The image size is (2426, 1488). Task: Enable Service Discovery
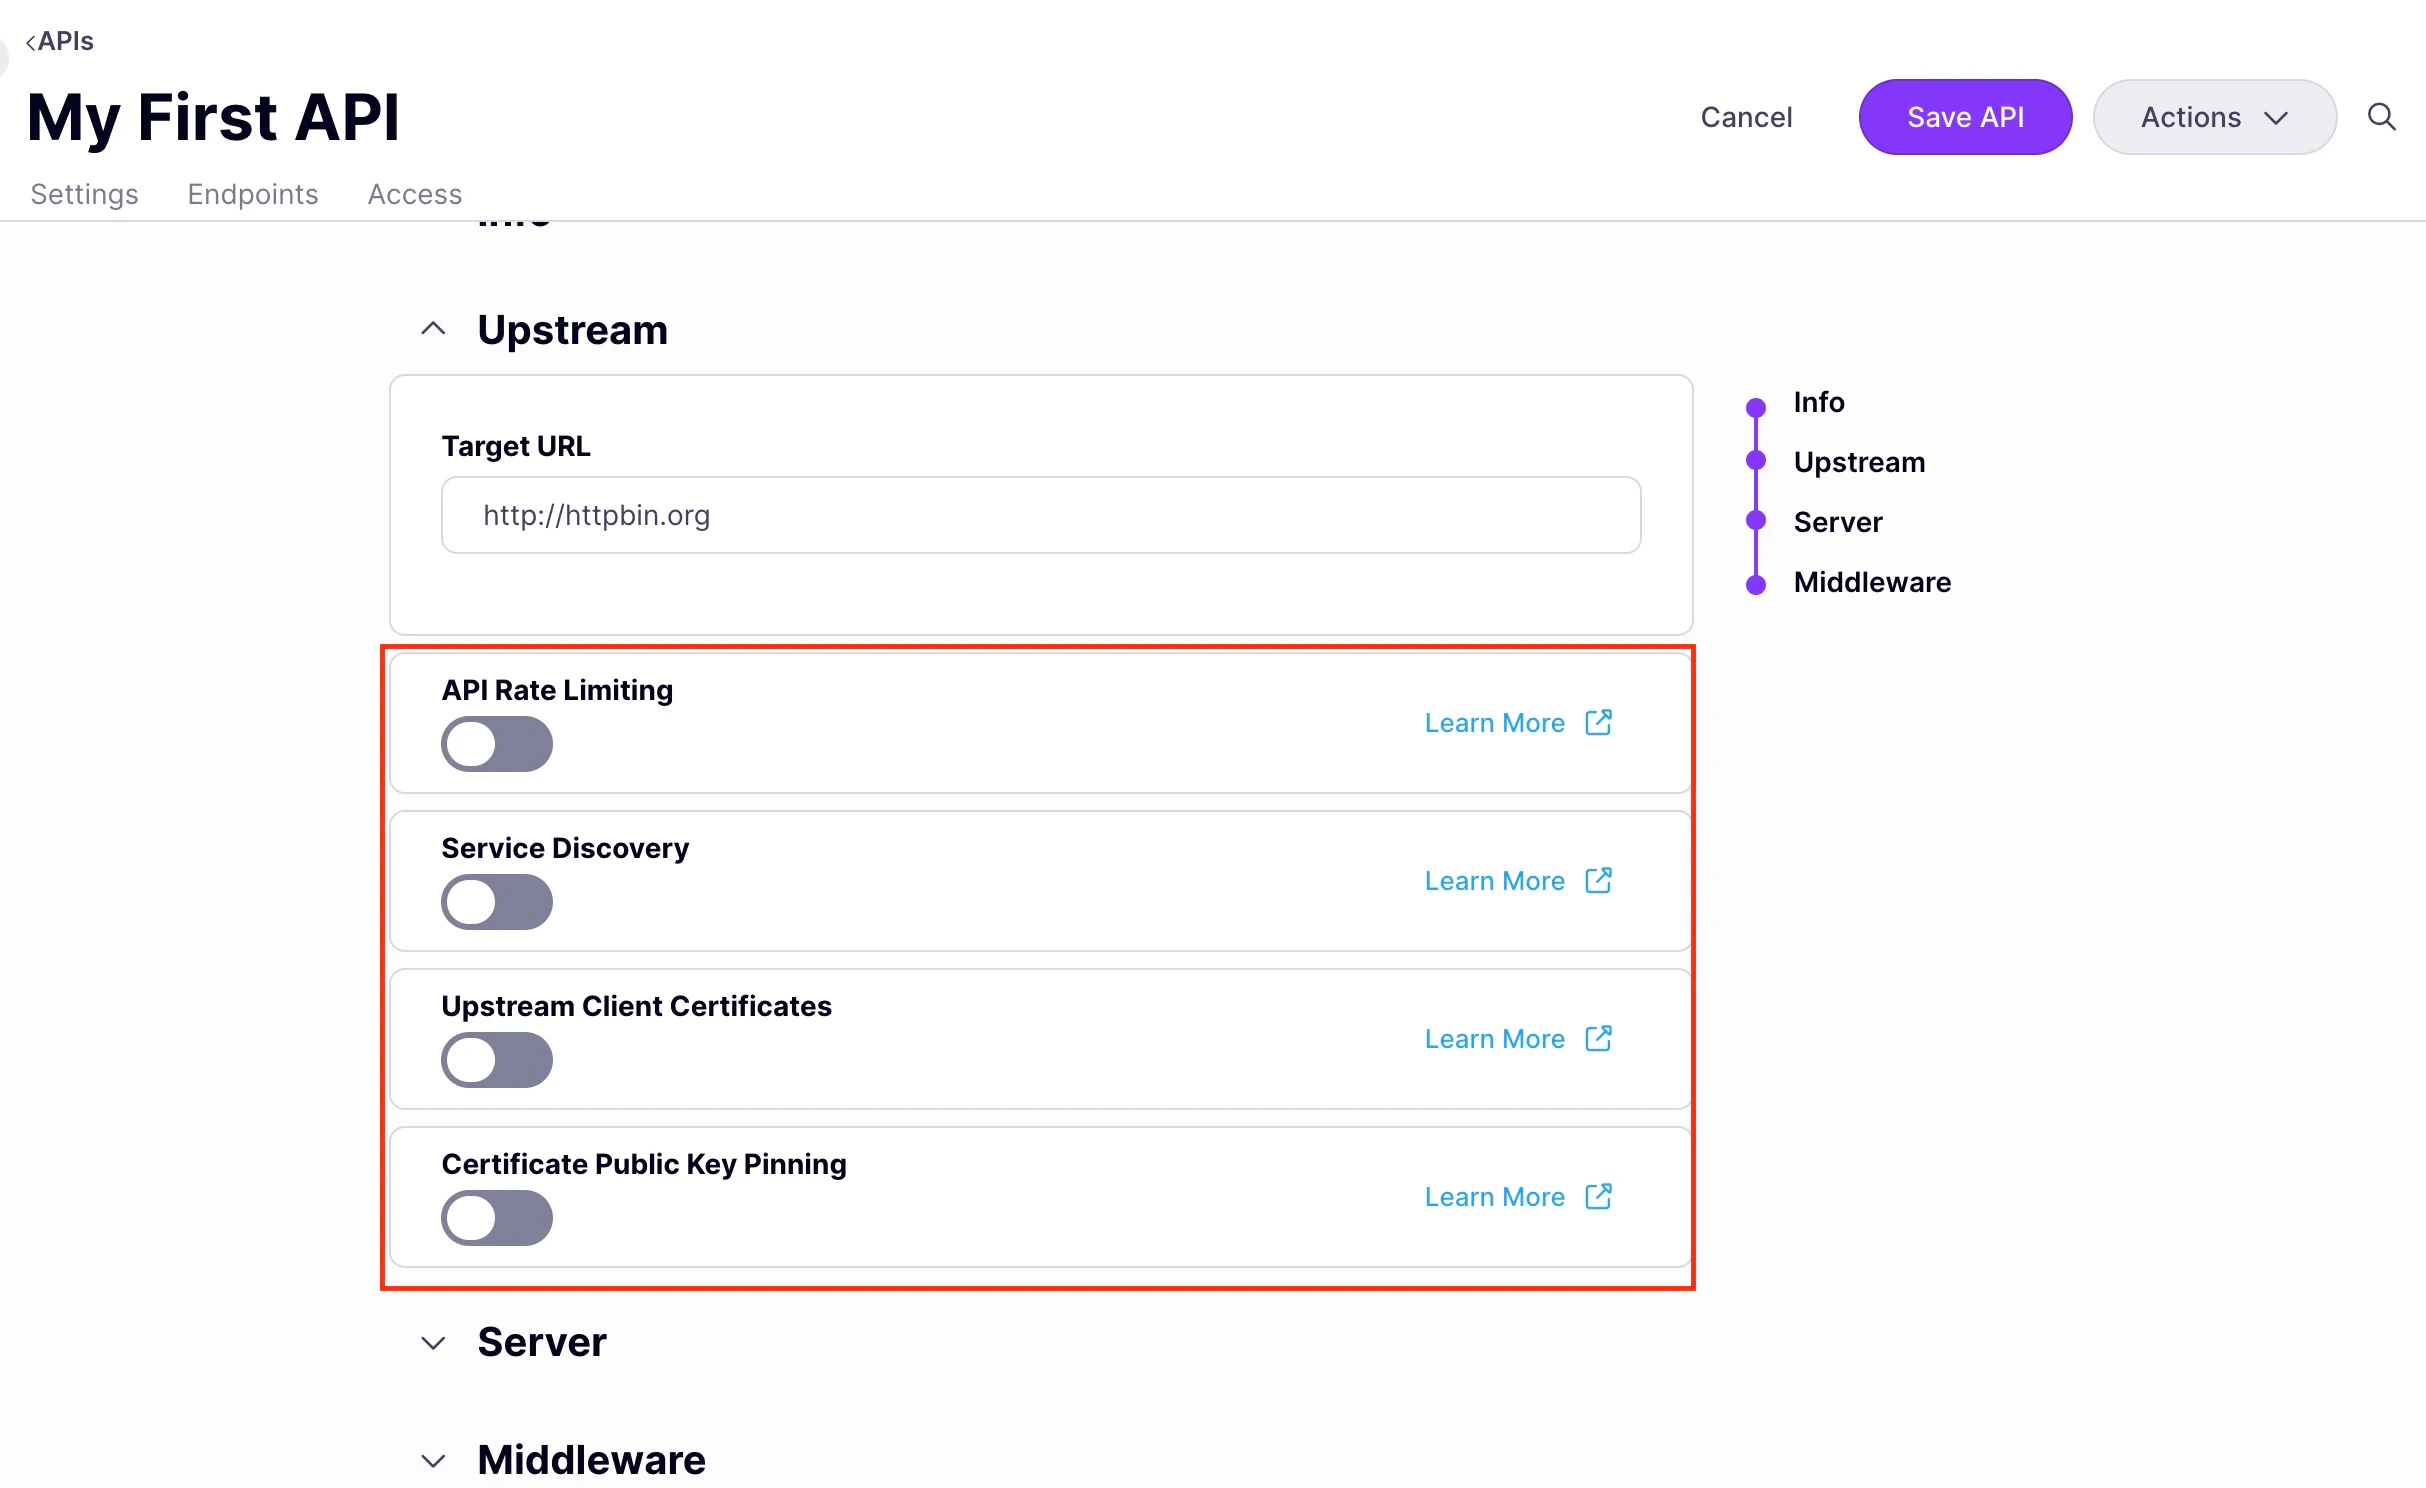tap(496, 902)
